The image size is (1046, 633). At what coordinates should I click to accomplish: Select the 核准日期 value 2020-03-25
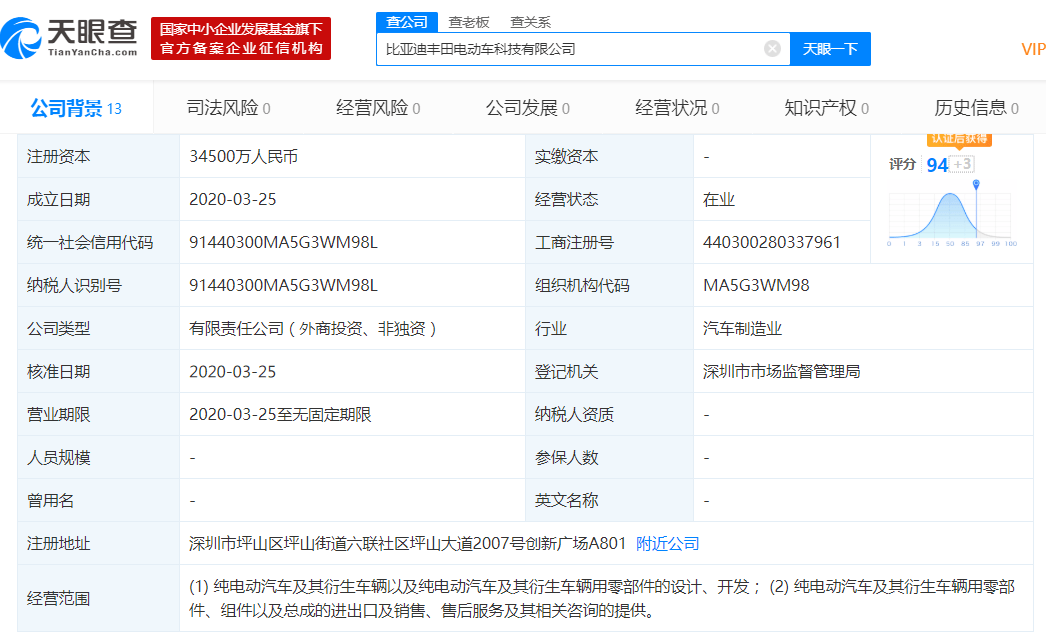pos(233,372)
